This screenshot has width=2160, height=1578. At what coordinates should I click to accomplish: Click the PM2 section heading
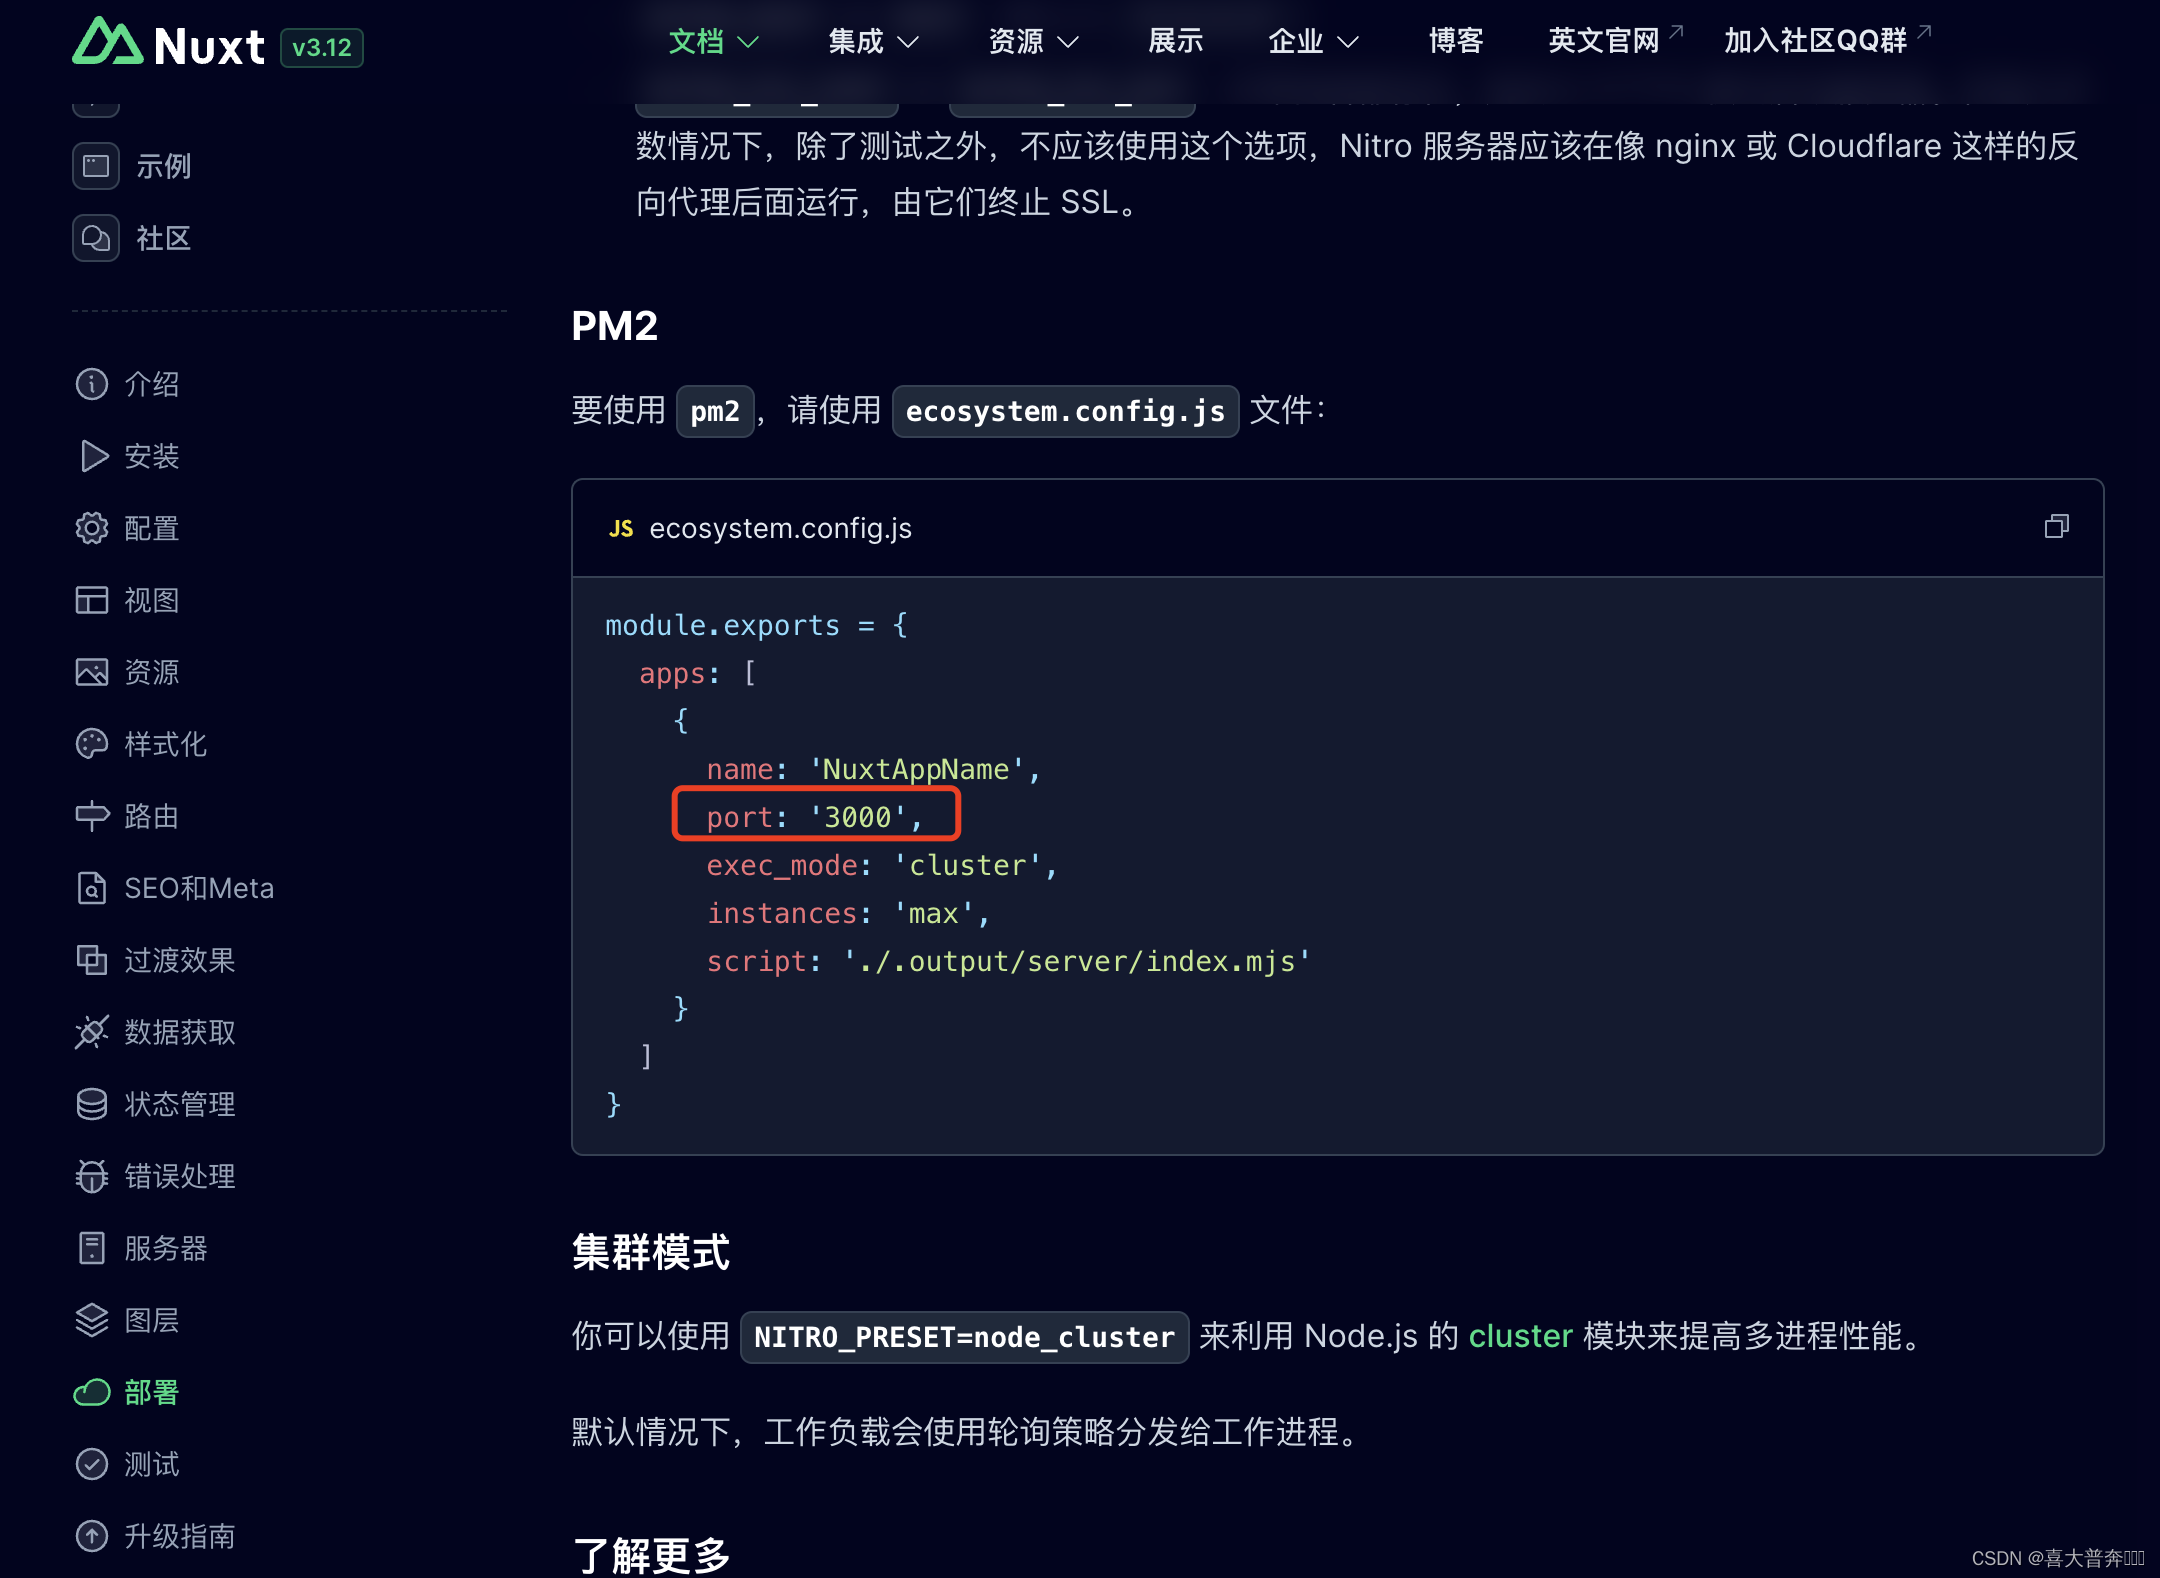614,326
